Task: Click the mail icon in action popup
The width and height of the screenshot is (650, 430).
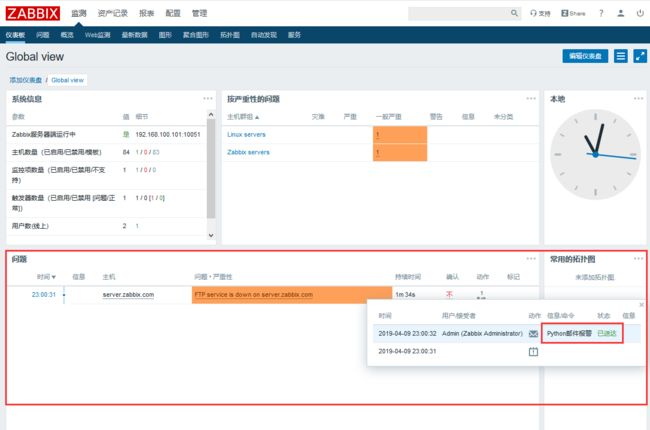Action: (534, 334)
